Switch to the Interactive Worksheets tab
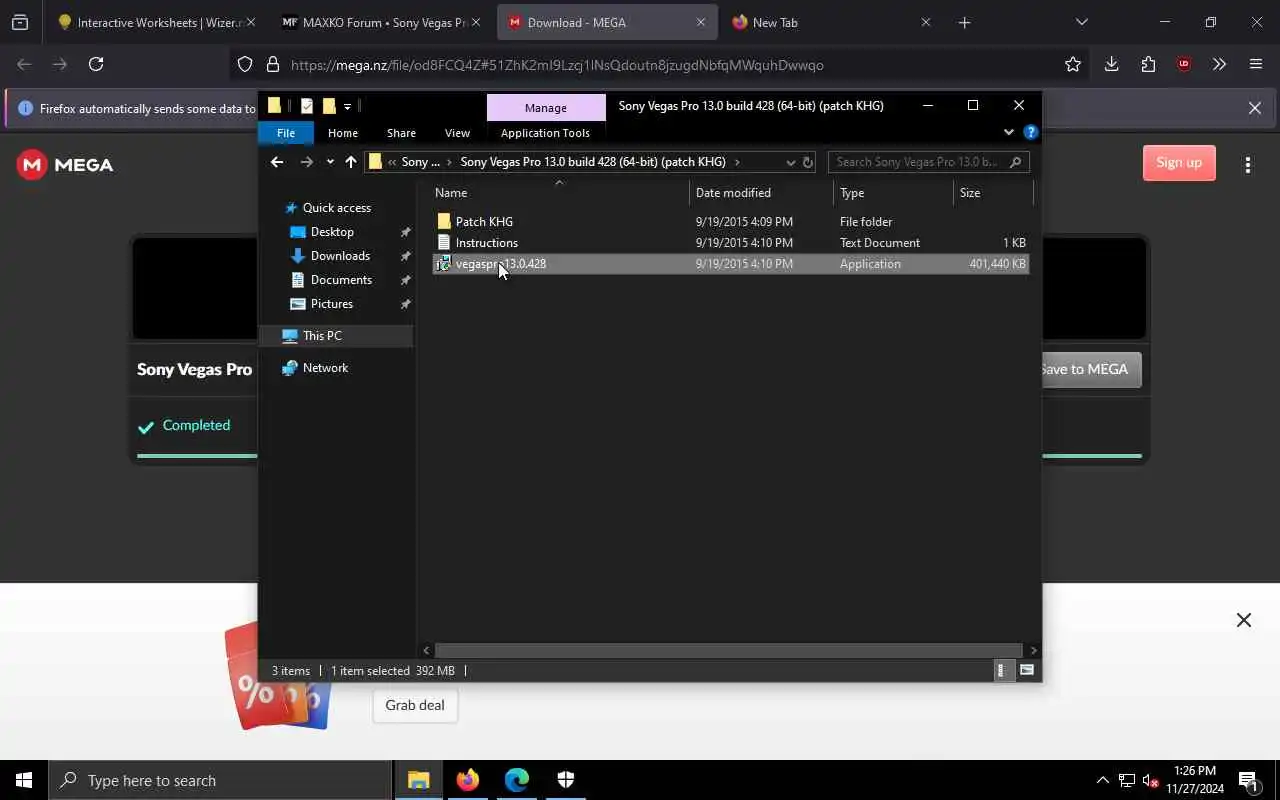The width and height of the screenshot is (1280, 800). point(157,22)
